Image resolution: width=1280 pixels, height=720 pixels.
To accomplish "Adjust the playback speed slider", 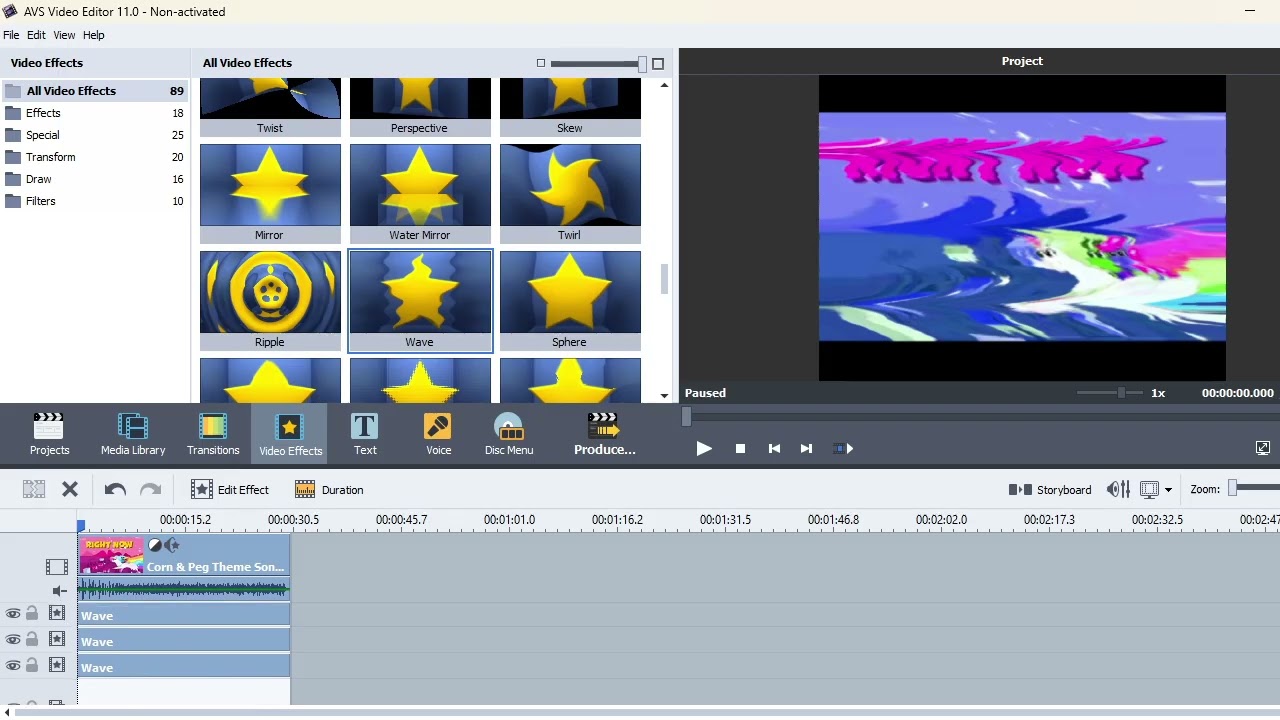I will pos(1121,393).
